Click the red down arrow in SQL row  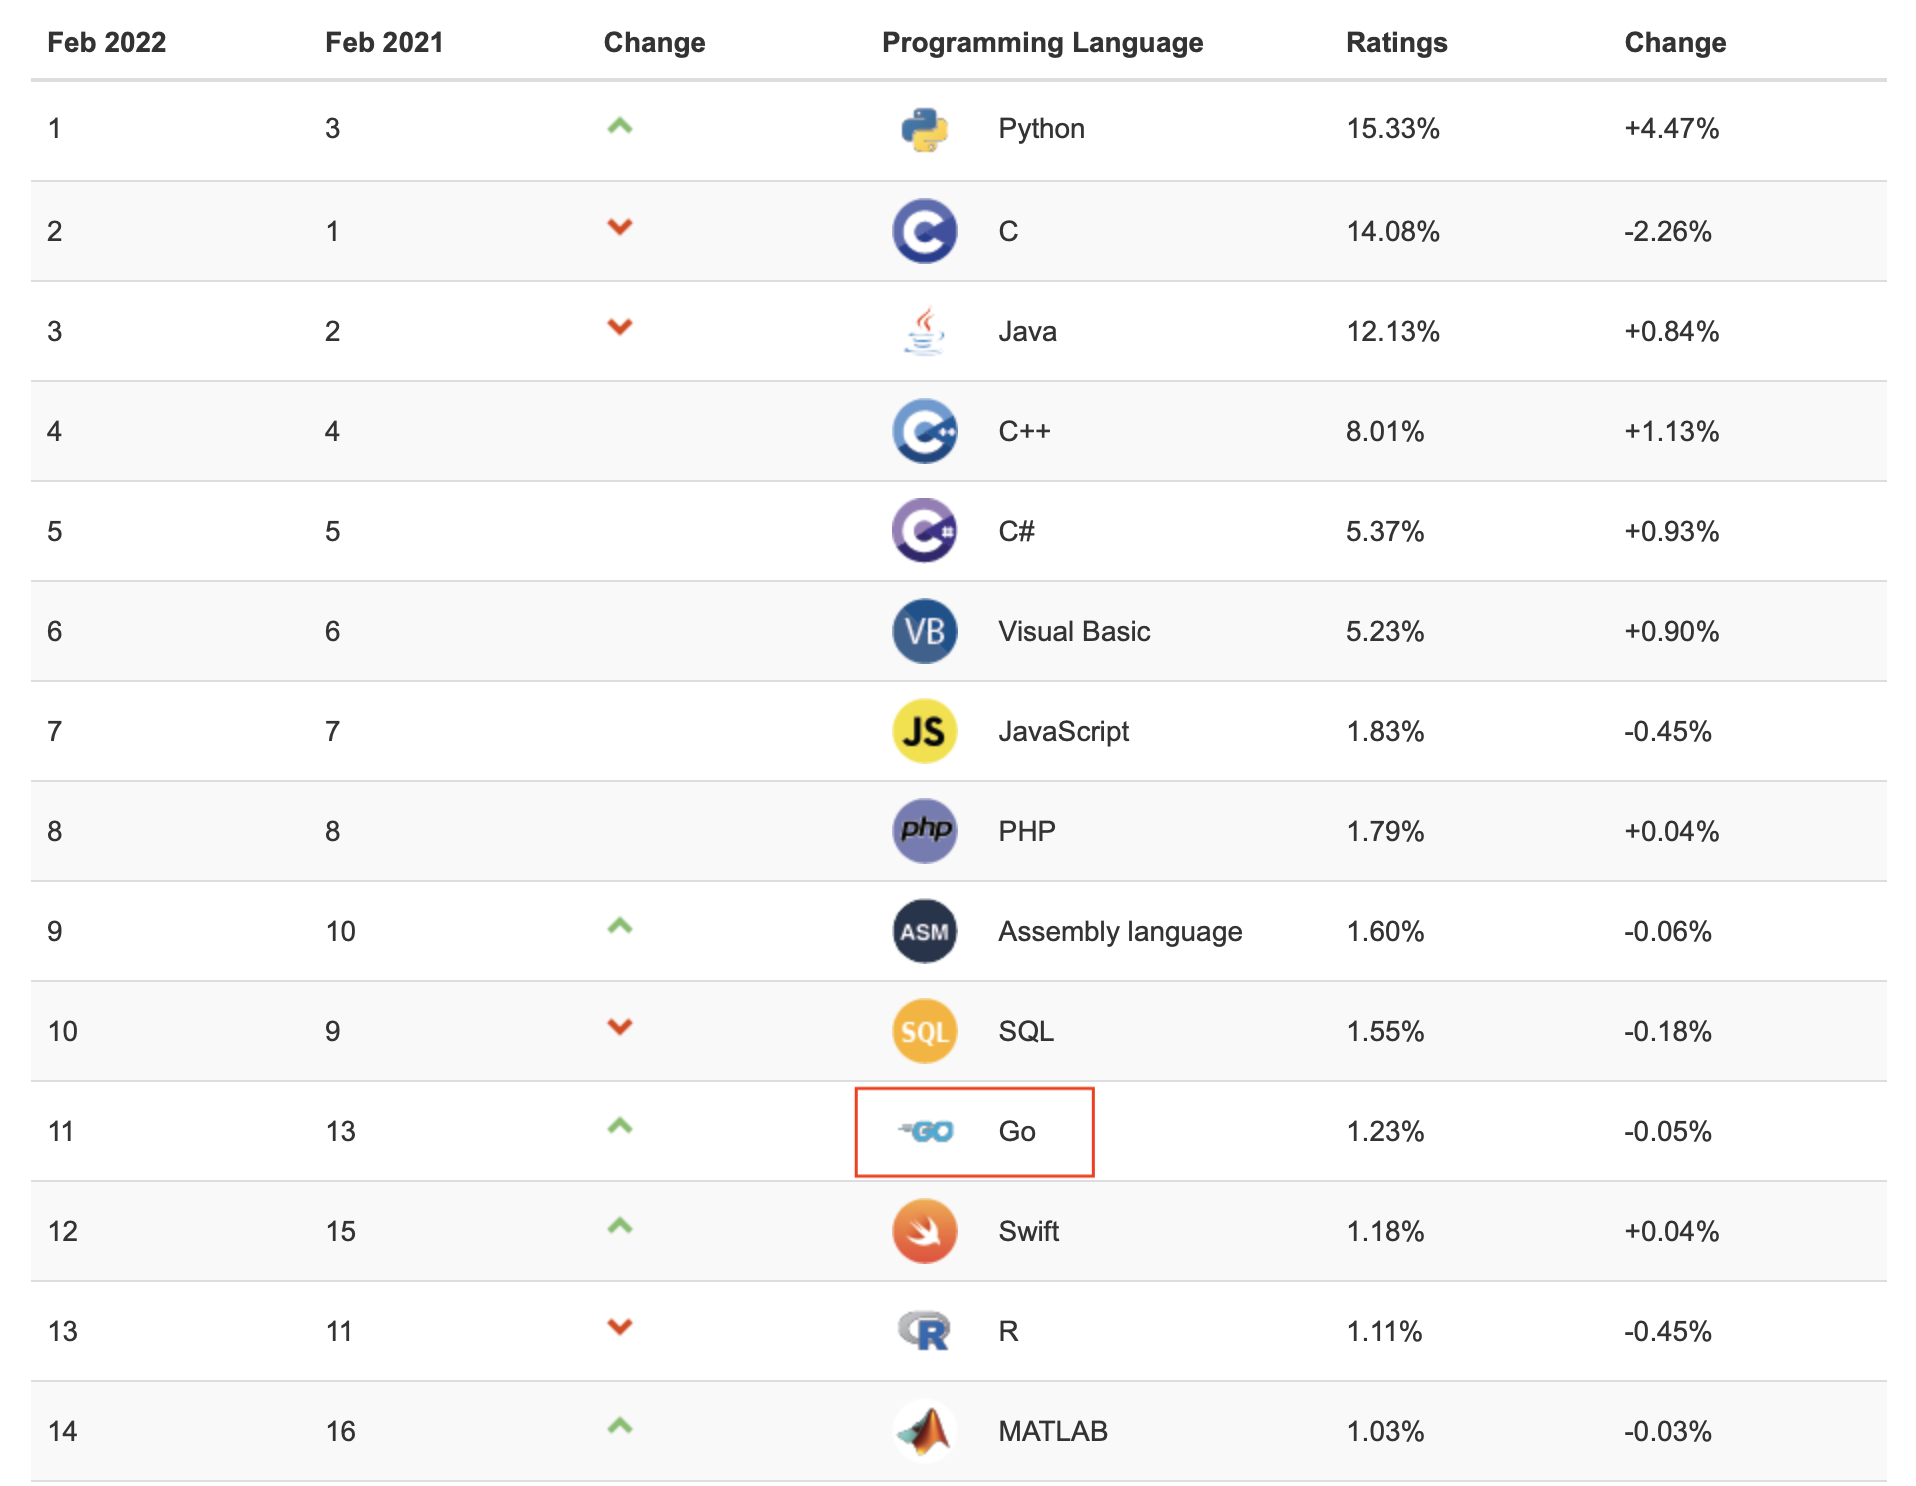click(620, 1027)
